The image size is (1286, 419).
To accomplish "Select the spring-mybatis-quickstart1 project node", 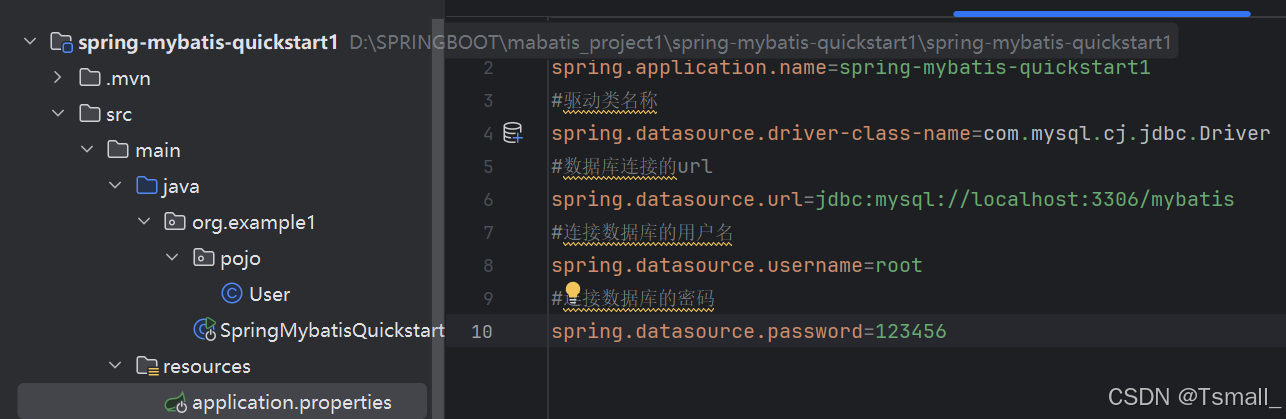I will pos(208,42).
